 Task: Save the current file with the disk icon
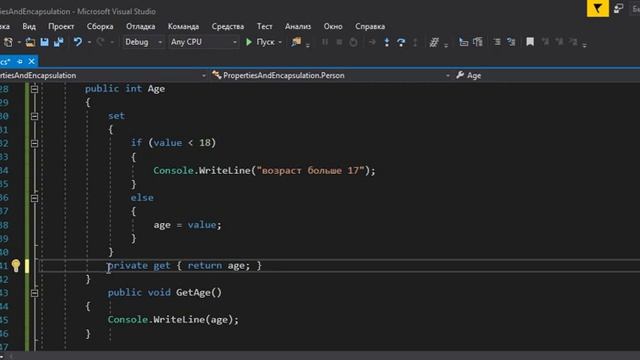click(44, 42)
